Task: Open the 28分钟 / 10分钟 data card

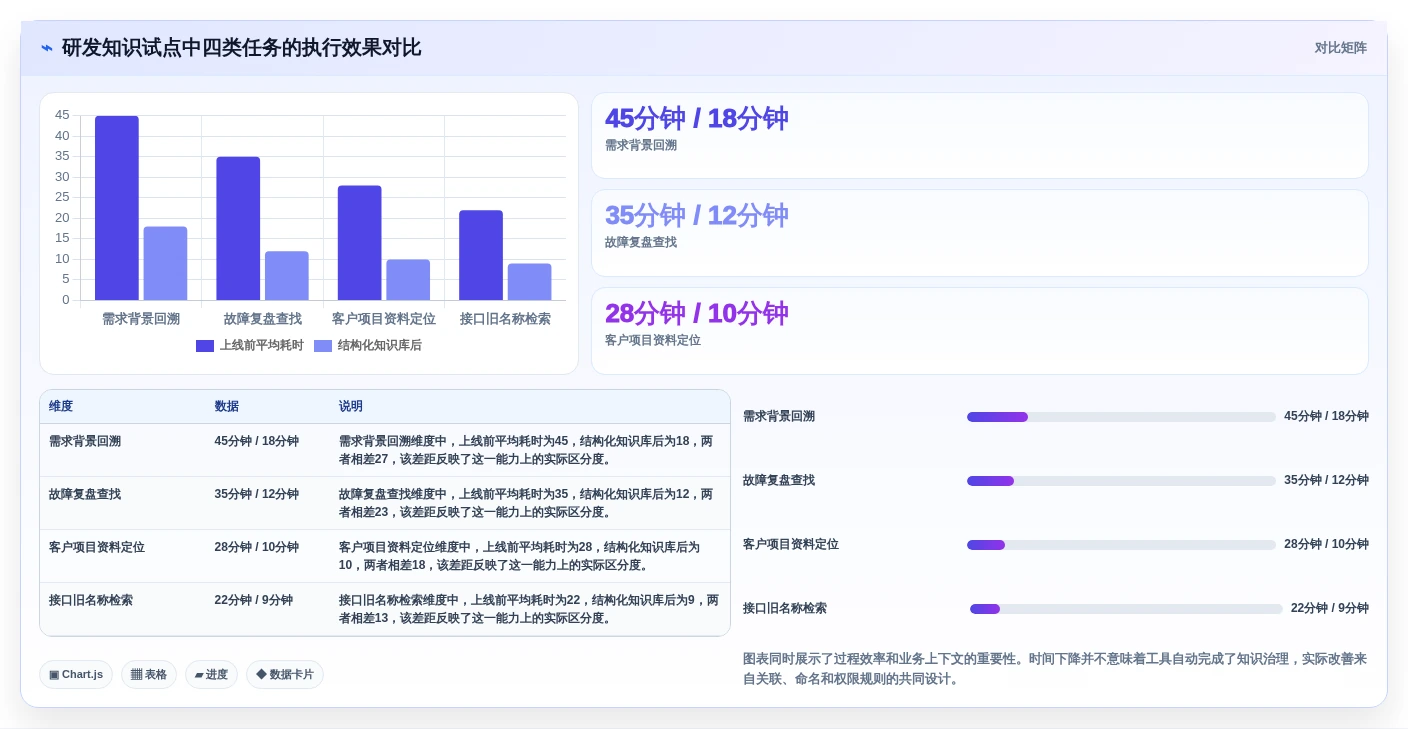Action: click(979, 331)
